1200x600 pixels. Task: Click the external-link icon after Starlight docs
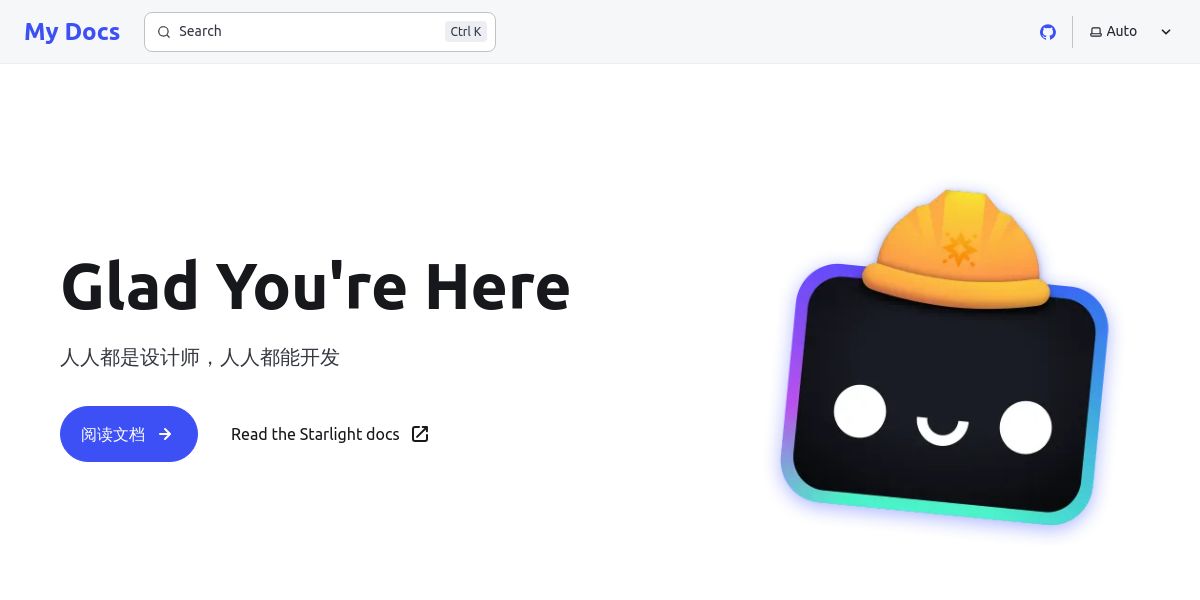(420, 434)
